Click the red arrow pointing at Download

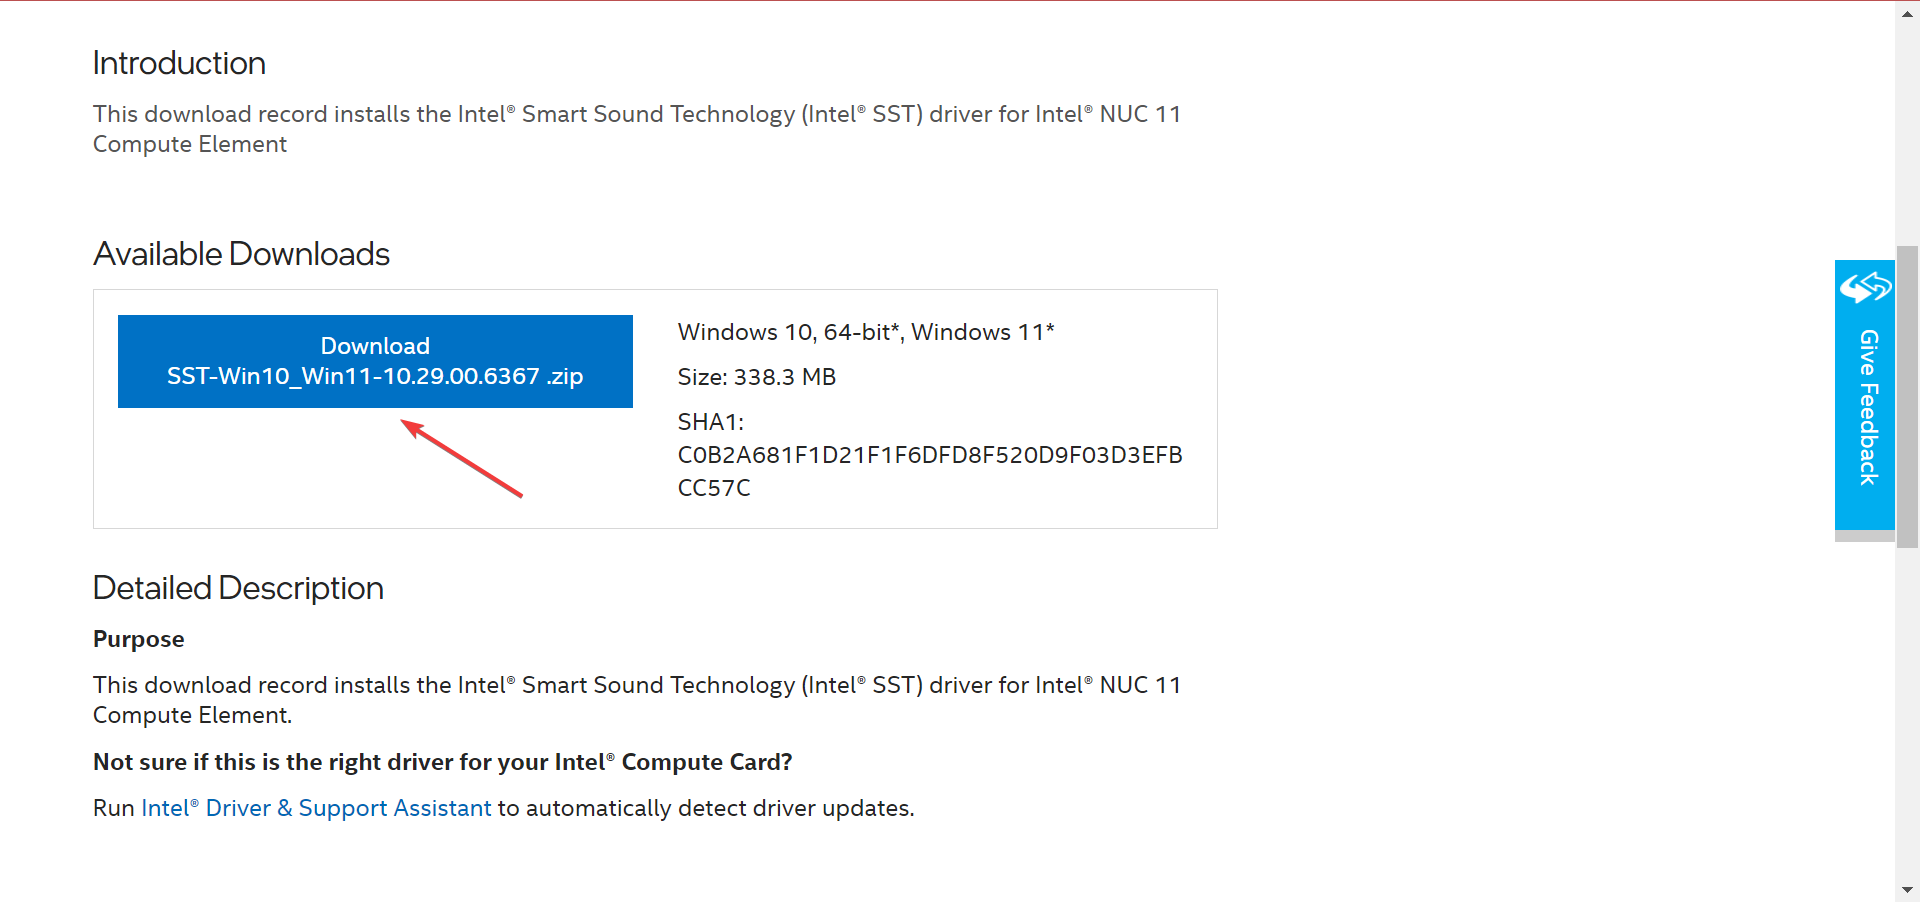(462, 459)
